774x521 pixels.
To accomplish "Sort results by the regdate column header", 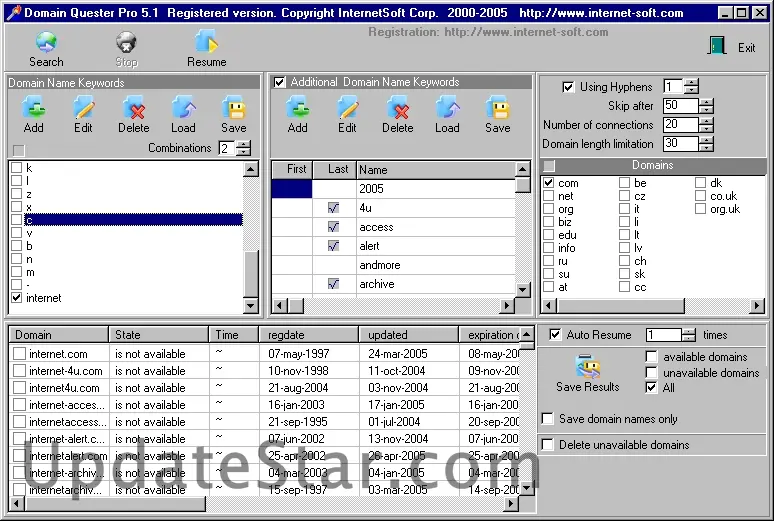I will click(308, 335).
